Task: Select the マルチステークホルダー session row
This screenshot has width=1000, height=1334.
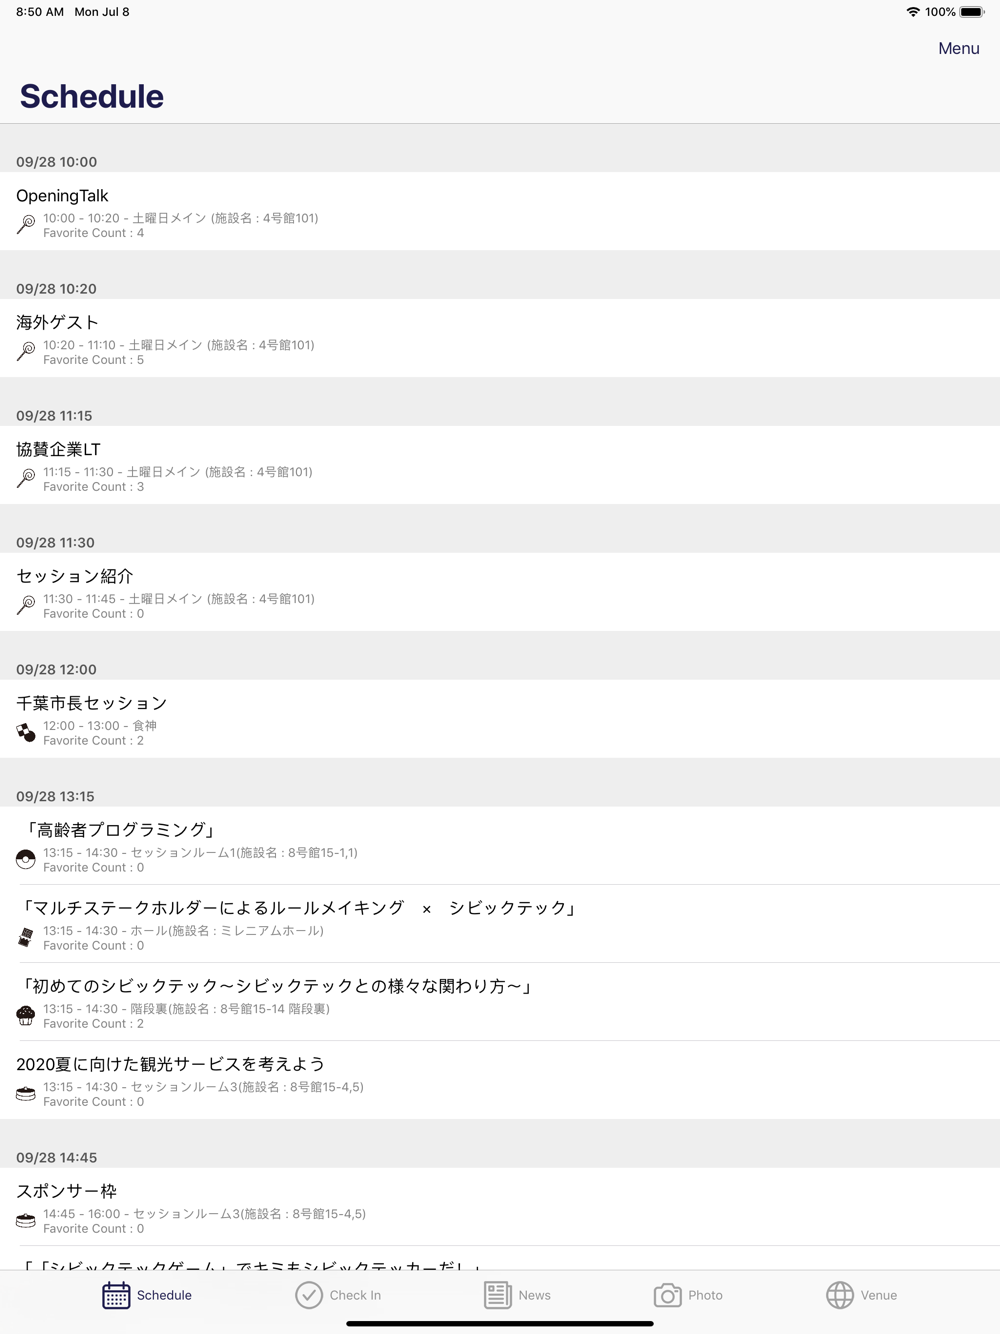Action: (500, 924)
